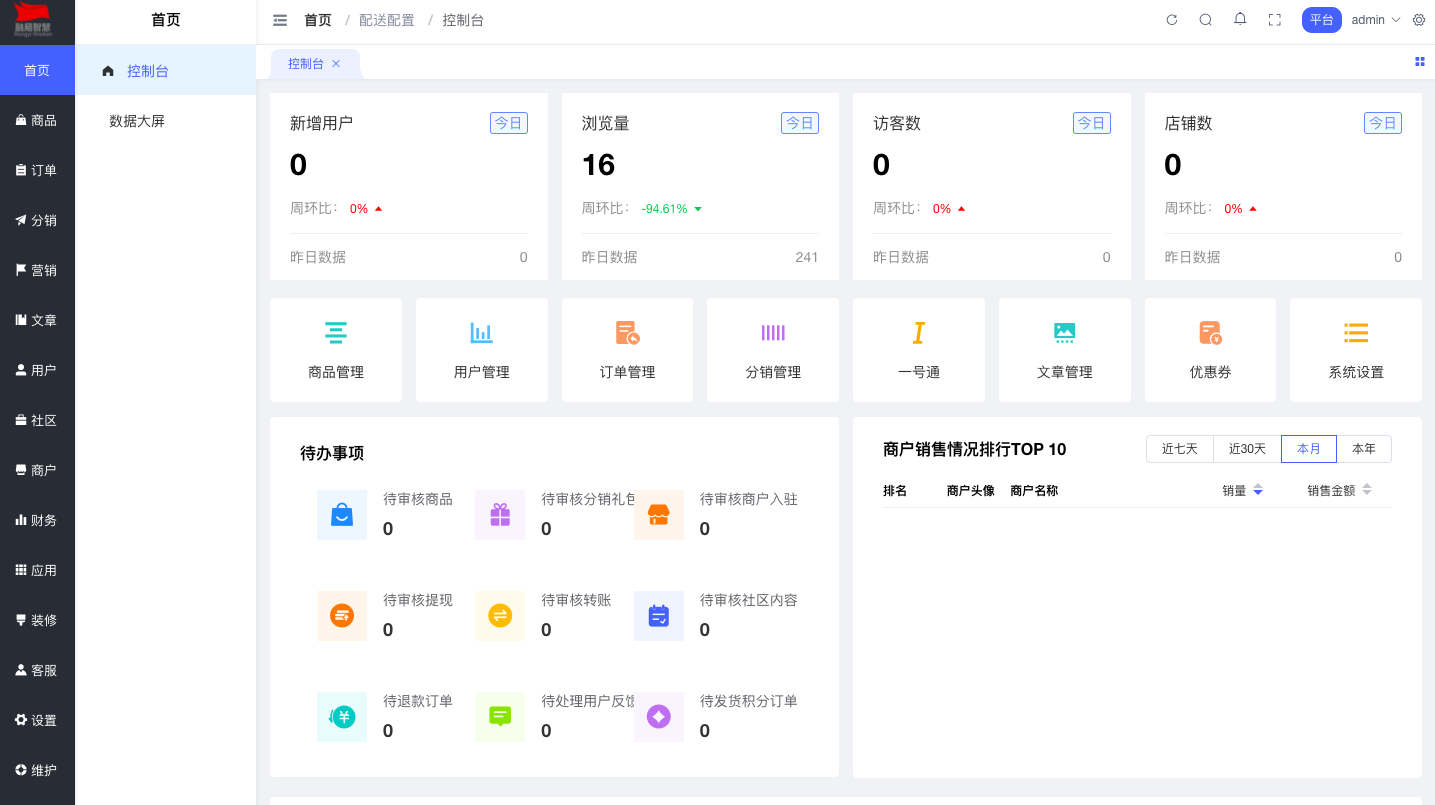Open 优惠券 shortcut card

[1210, 350]
